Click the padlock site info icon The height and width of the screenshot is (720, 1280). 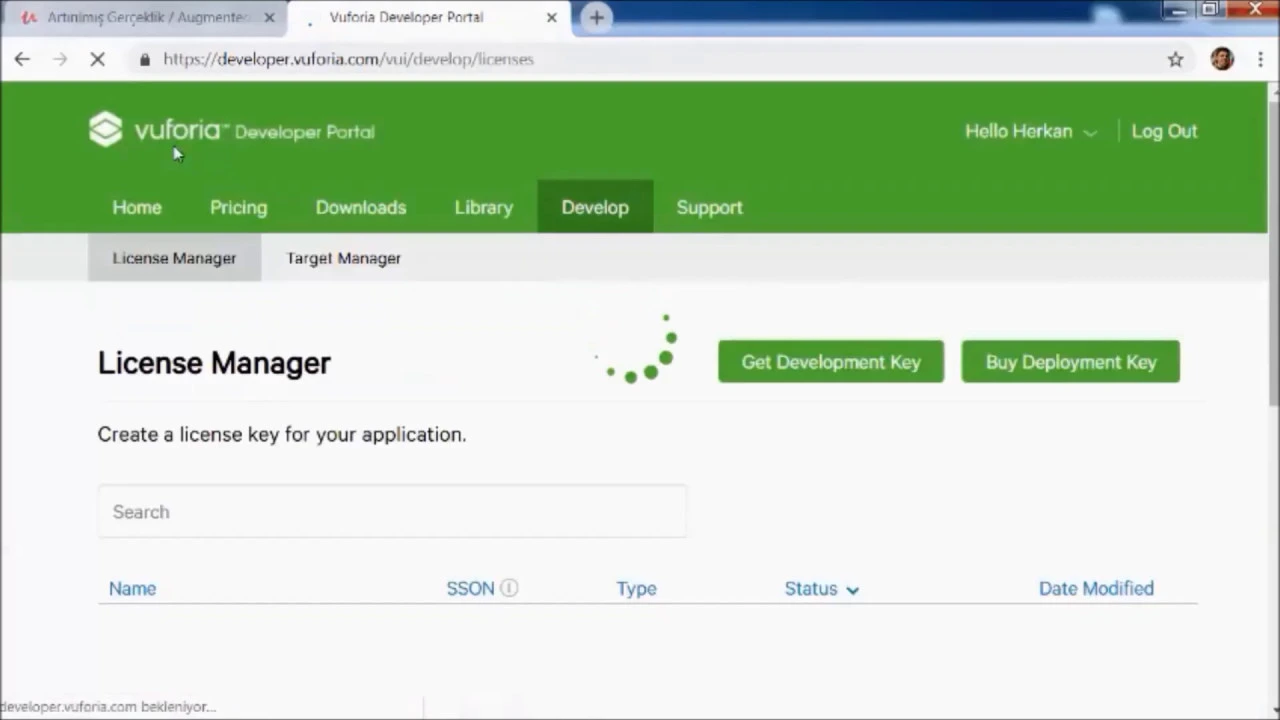145,59
